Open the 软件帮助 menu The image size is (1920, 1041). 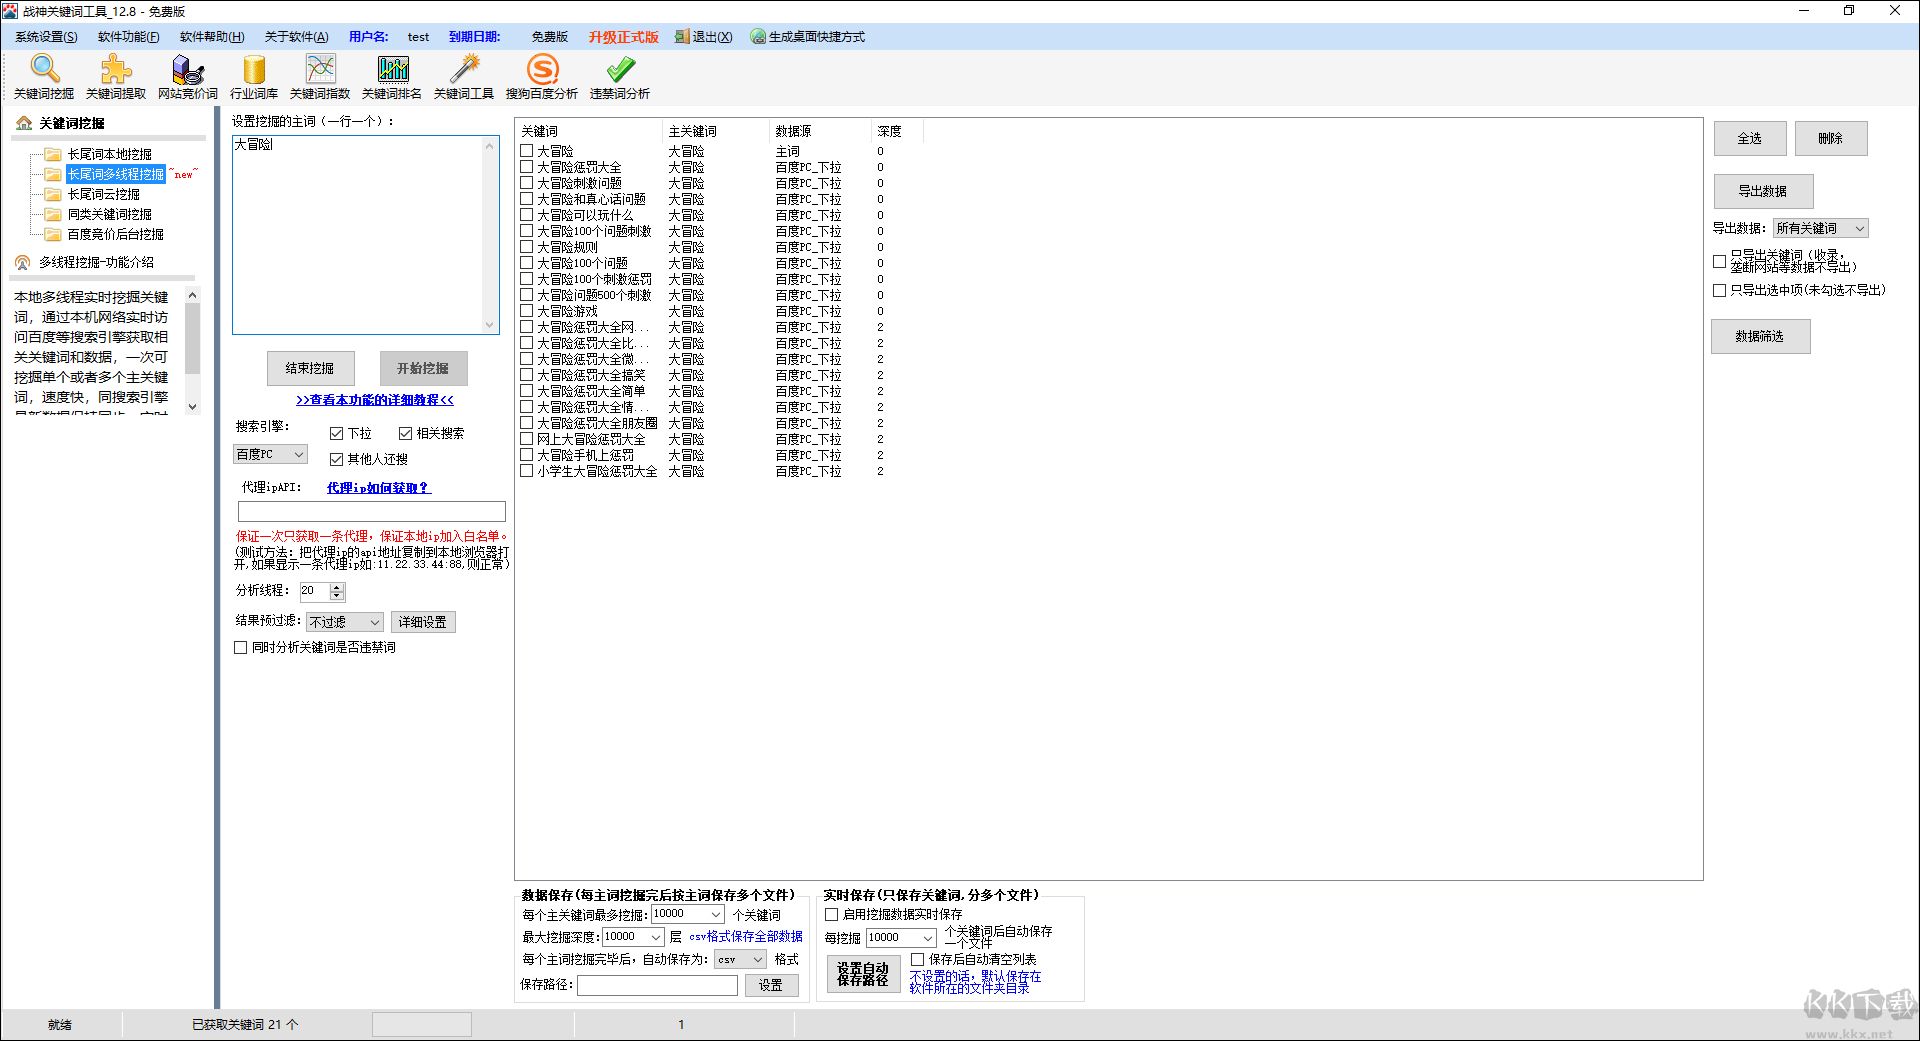pyautogui.click(x=212, y=37)
